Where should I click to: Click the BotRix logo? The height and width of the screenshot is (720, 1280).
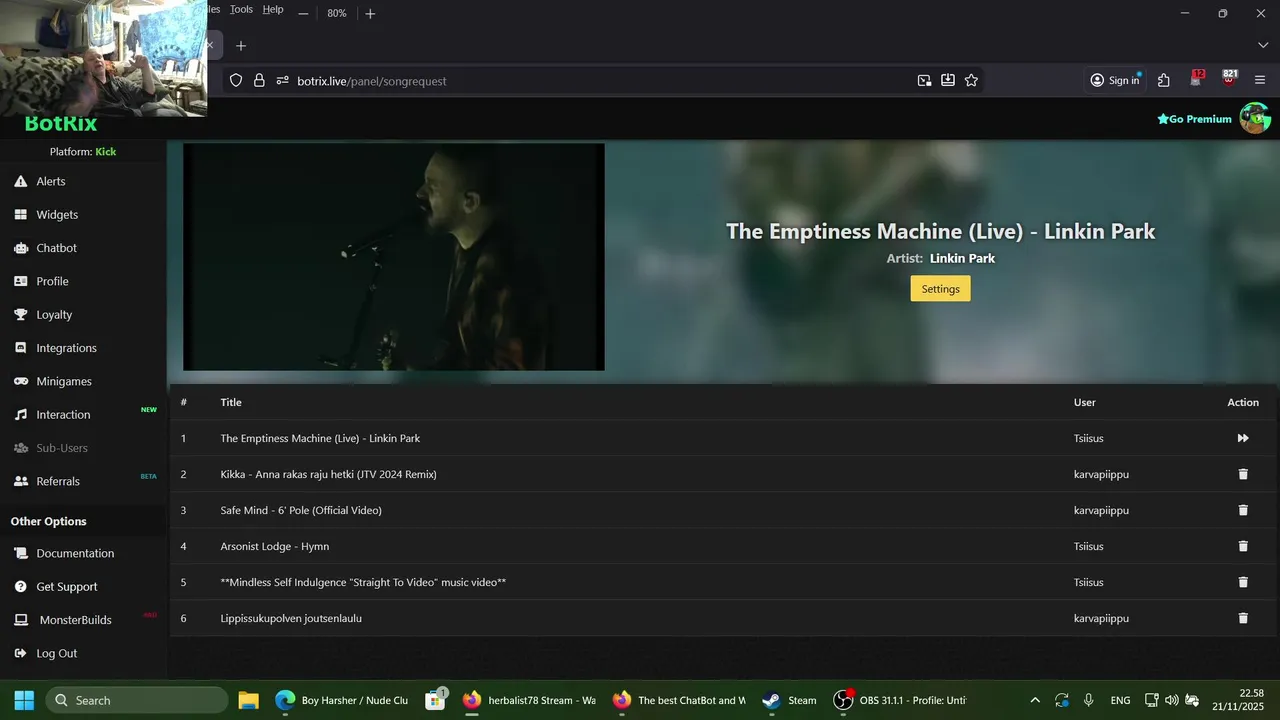pos(61,124)
